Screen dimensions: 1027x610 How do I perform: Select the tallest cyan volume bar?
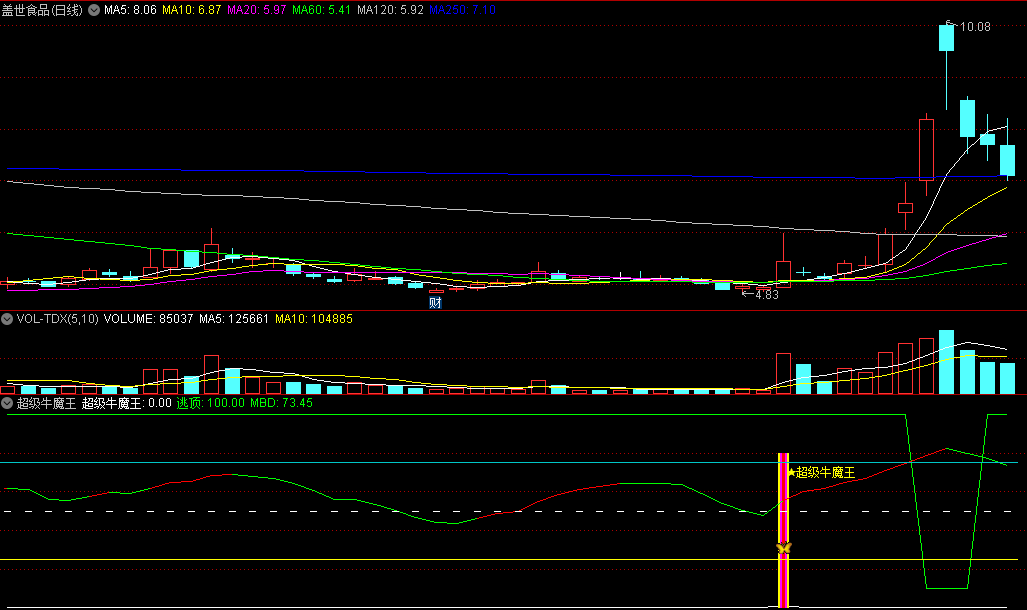click(946, 362)
